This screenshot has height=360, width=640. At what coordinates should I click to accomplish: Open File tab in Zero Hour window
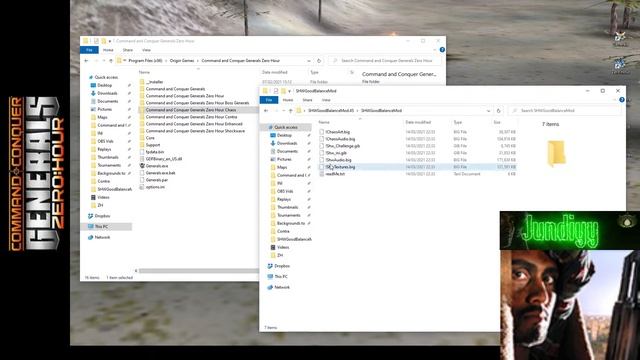(x=89, y=50)
